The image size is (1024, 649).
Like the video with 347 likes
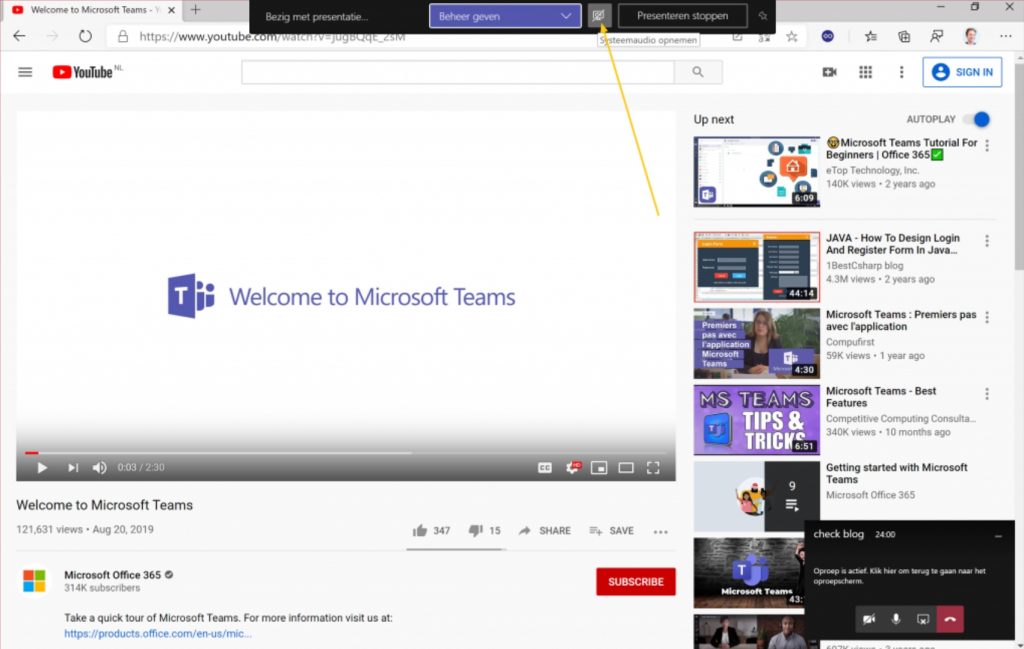coord(431,531)
